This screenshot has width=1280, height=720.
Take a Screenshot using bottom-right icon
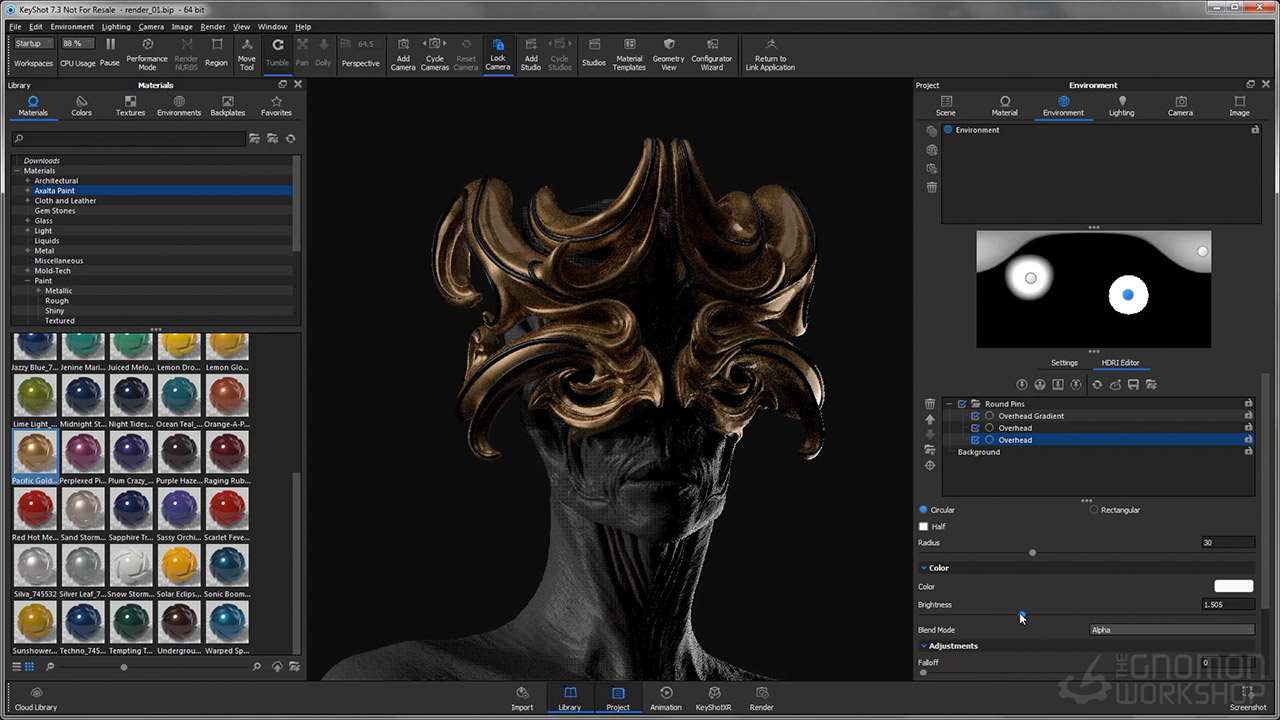point(1247,697)
